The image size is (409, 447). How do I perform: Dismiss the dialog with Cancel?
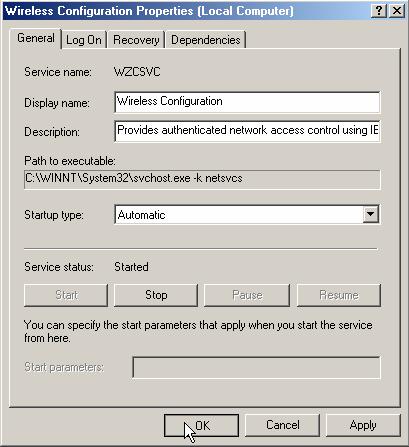282,425
